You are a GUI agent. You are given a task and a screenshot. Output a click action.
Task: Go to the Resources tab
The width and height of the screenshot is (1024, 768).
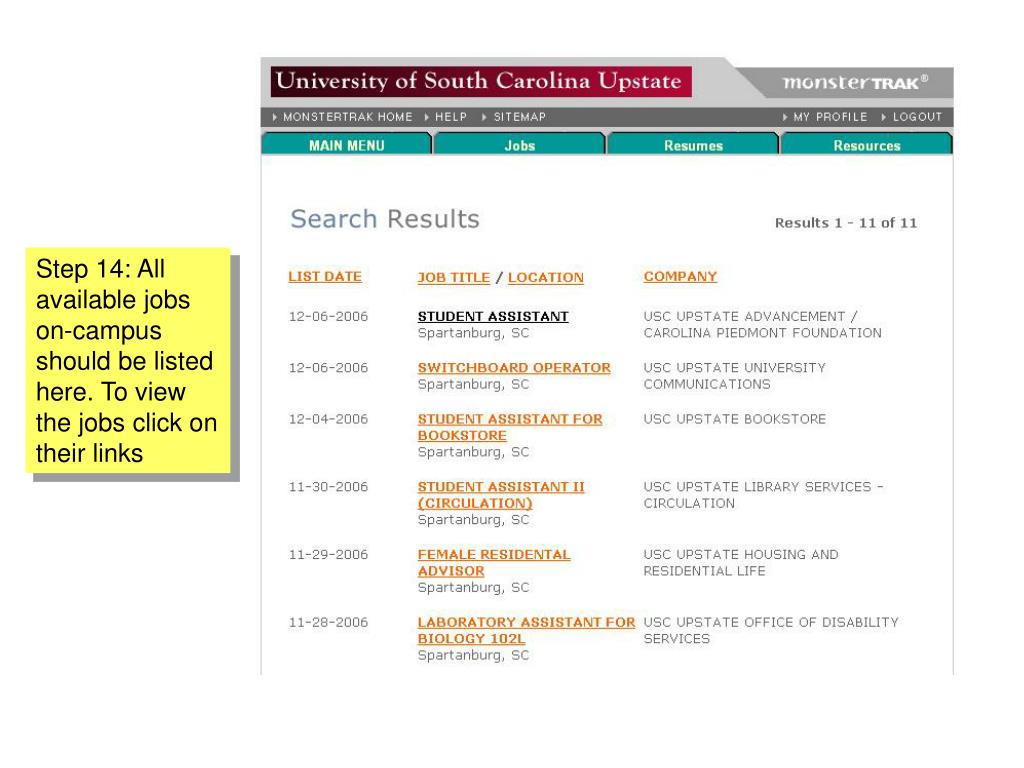(x=867, y=144)
